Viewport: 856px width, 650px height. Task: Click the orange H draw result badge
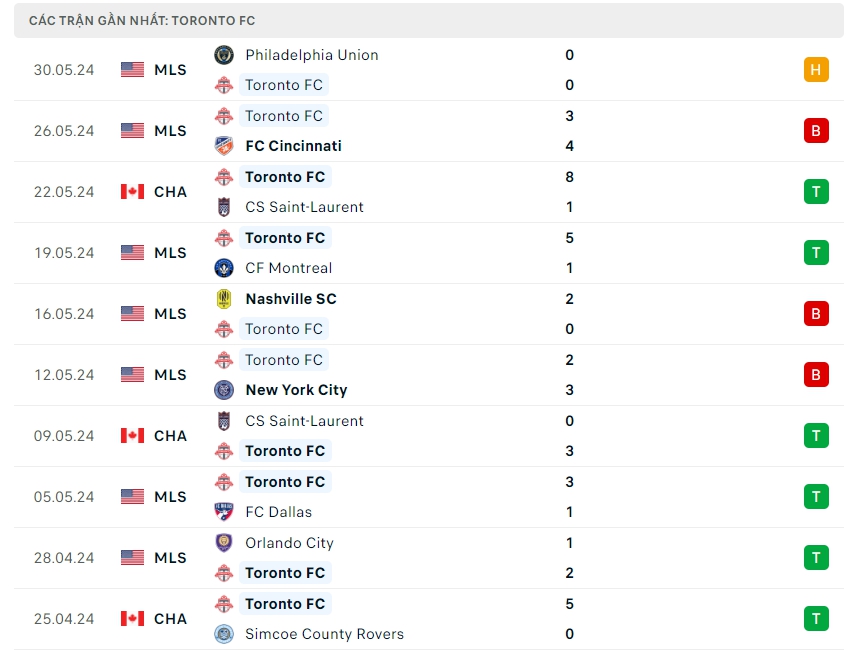click(816, 70)
